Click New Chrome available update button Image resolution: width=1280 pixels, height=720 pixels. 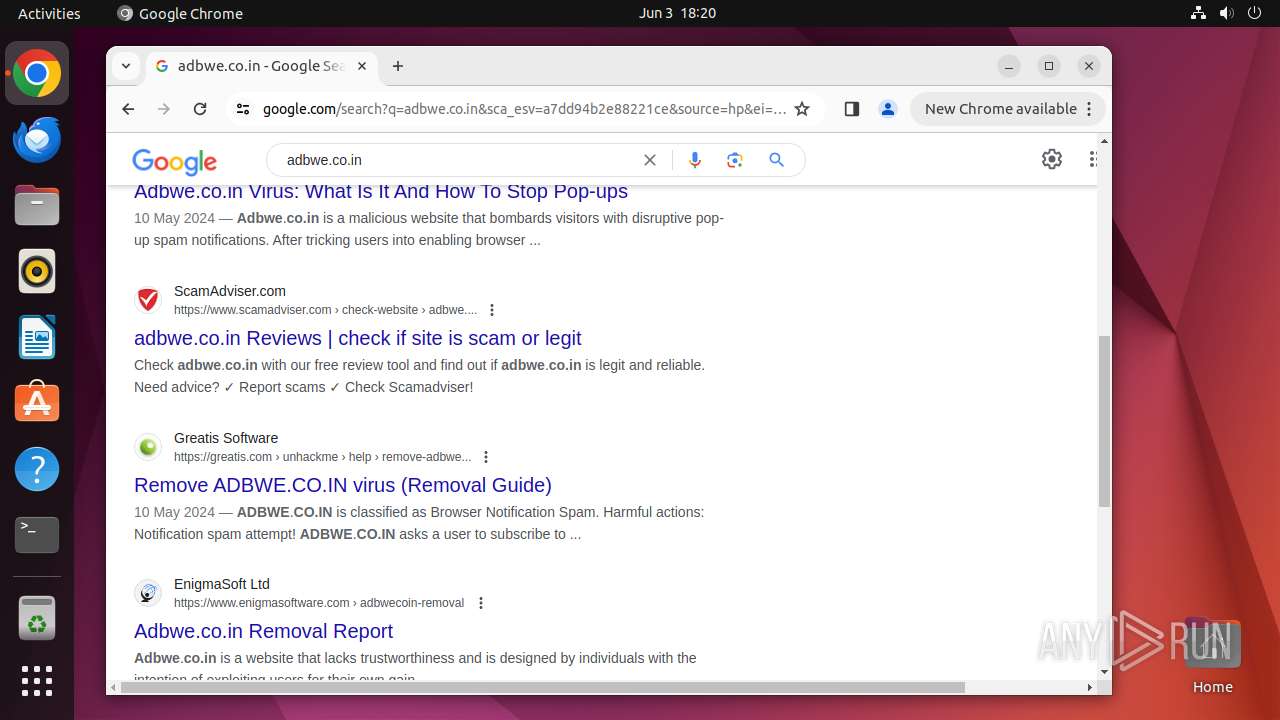(x=1007, y=109)
